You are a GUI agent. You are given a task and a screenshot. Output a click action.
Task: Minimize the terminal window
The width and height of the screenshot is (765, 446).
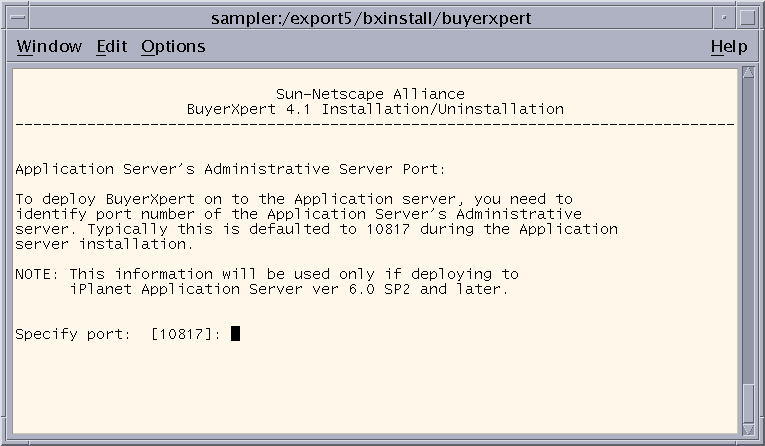tap(724, 18)
